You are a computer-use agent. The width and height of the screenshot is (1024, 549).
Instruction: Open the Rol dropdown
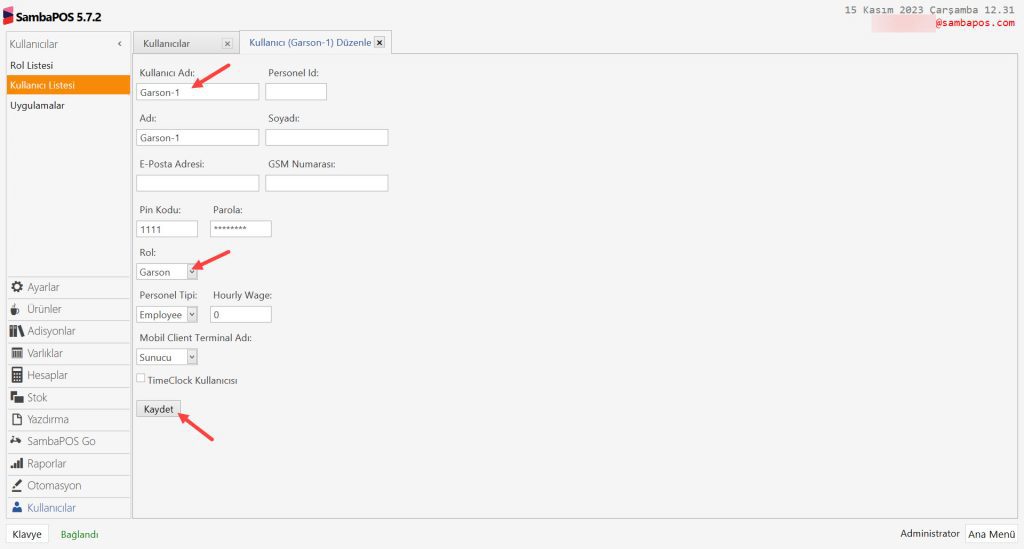192,272
